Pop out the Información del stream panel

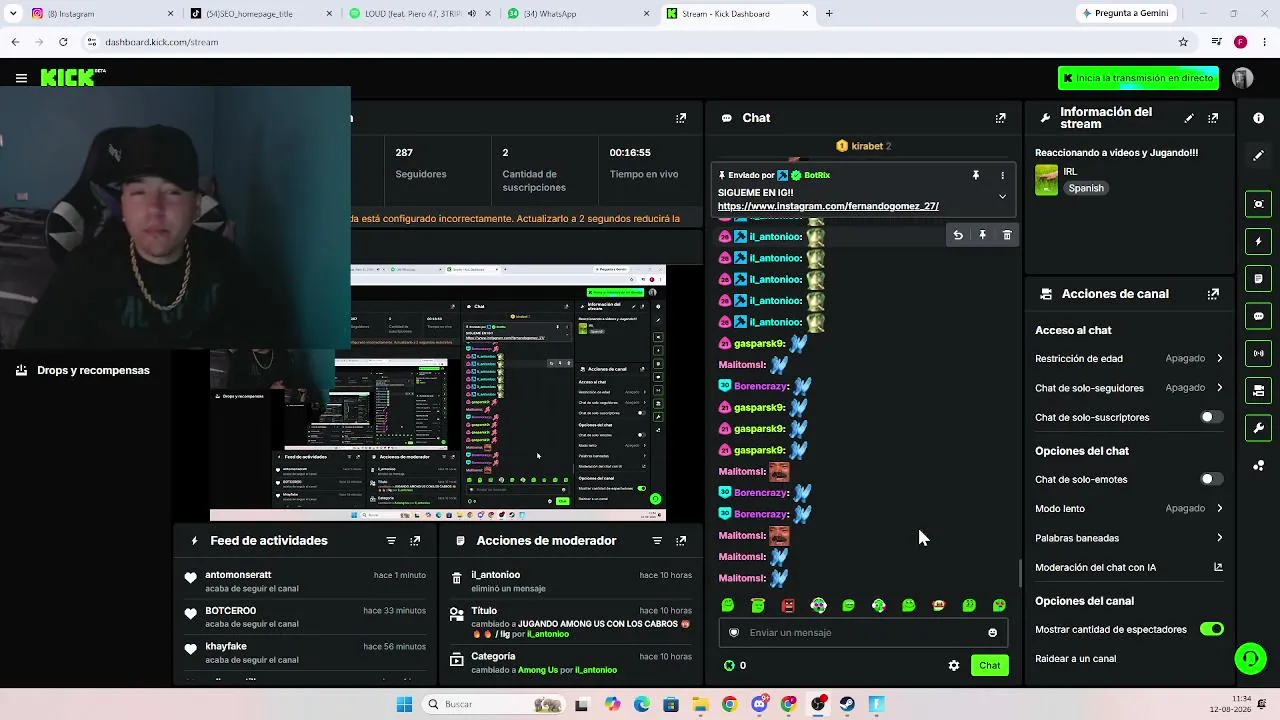click(x=1213, y=118)
